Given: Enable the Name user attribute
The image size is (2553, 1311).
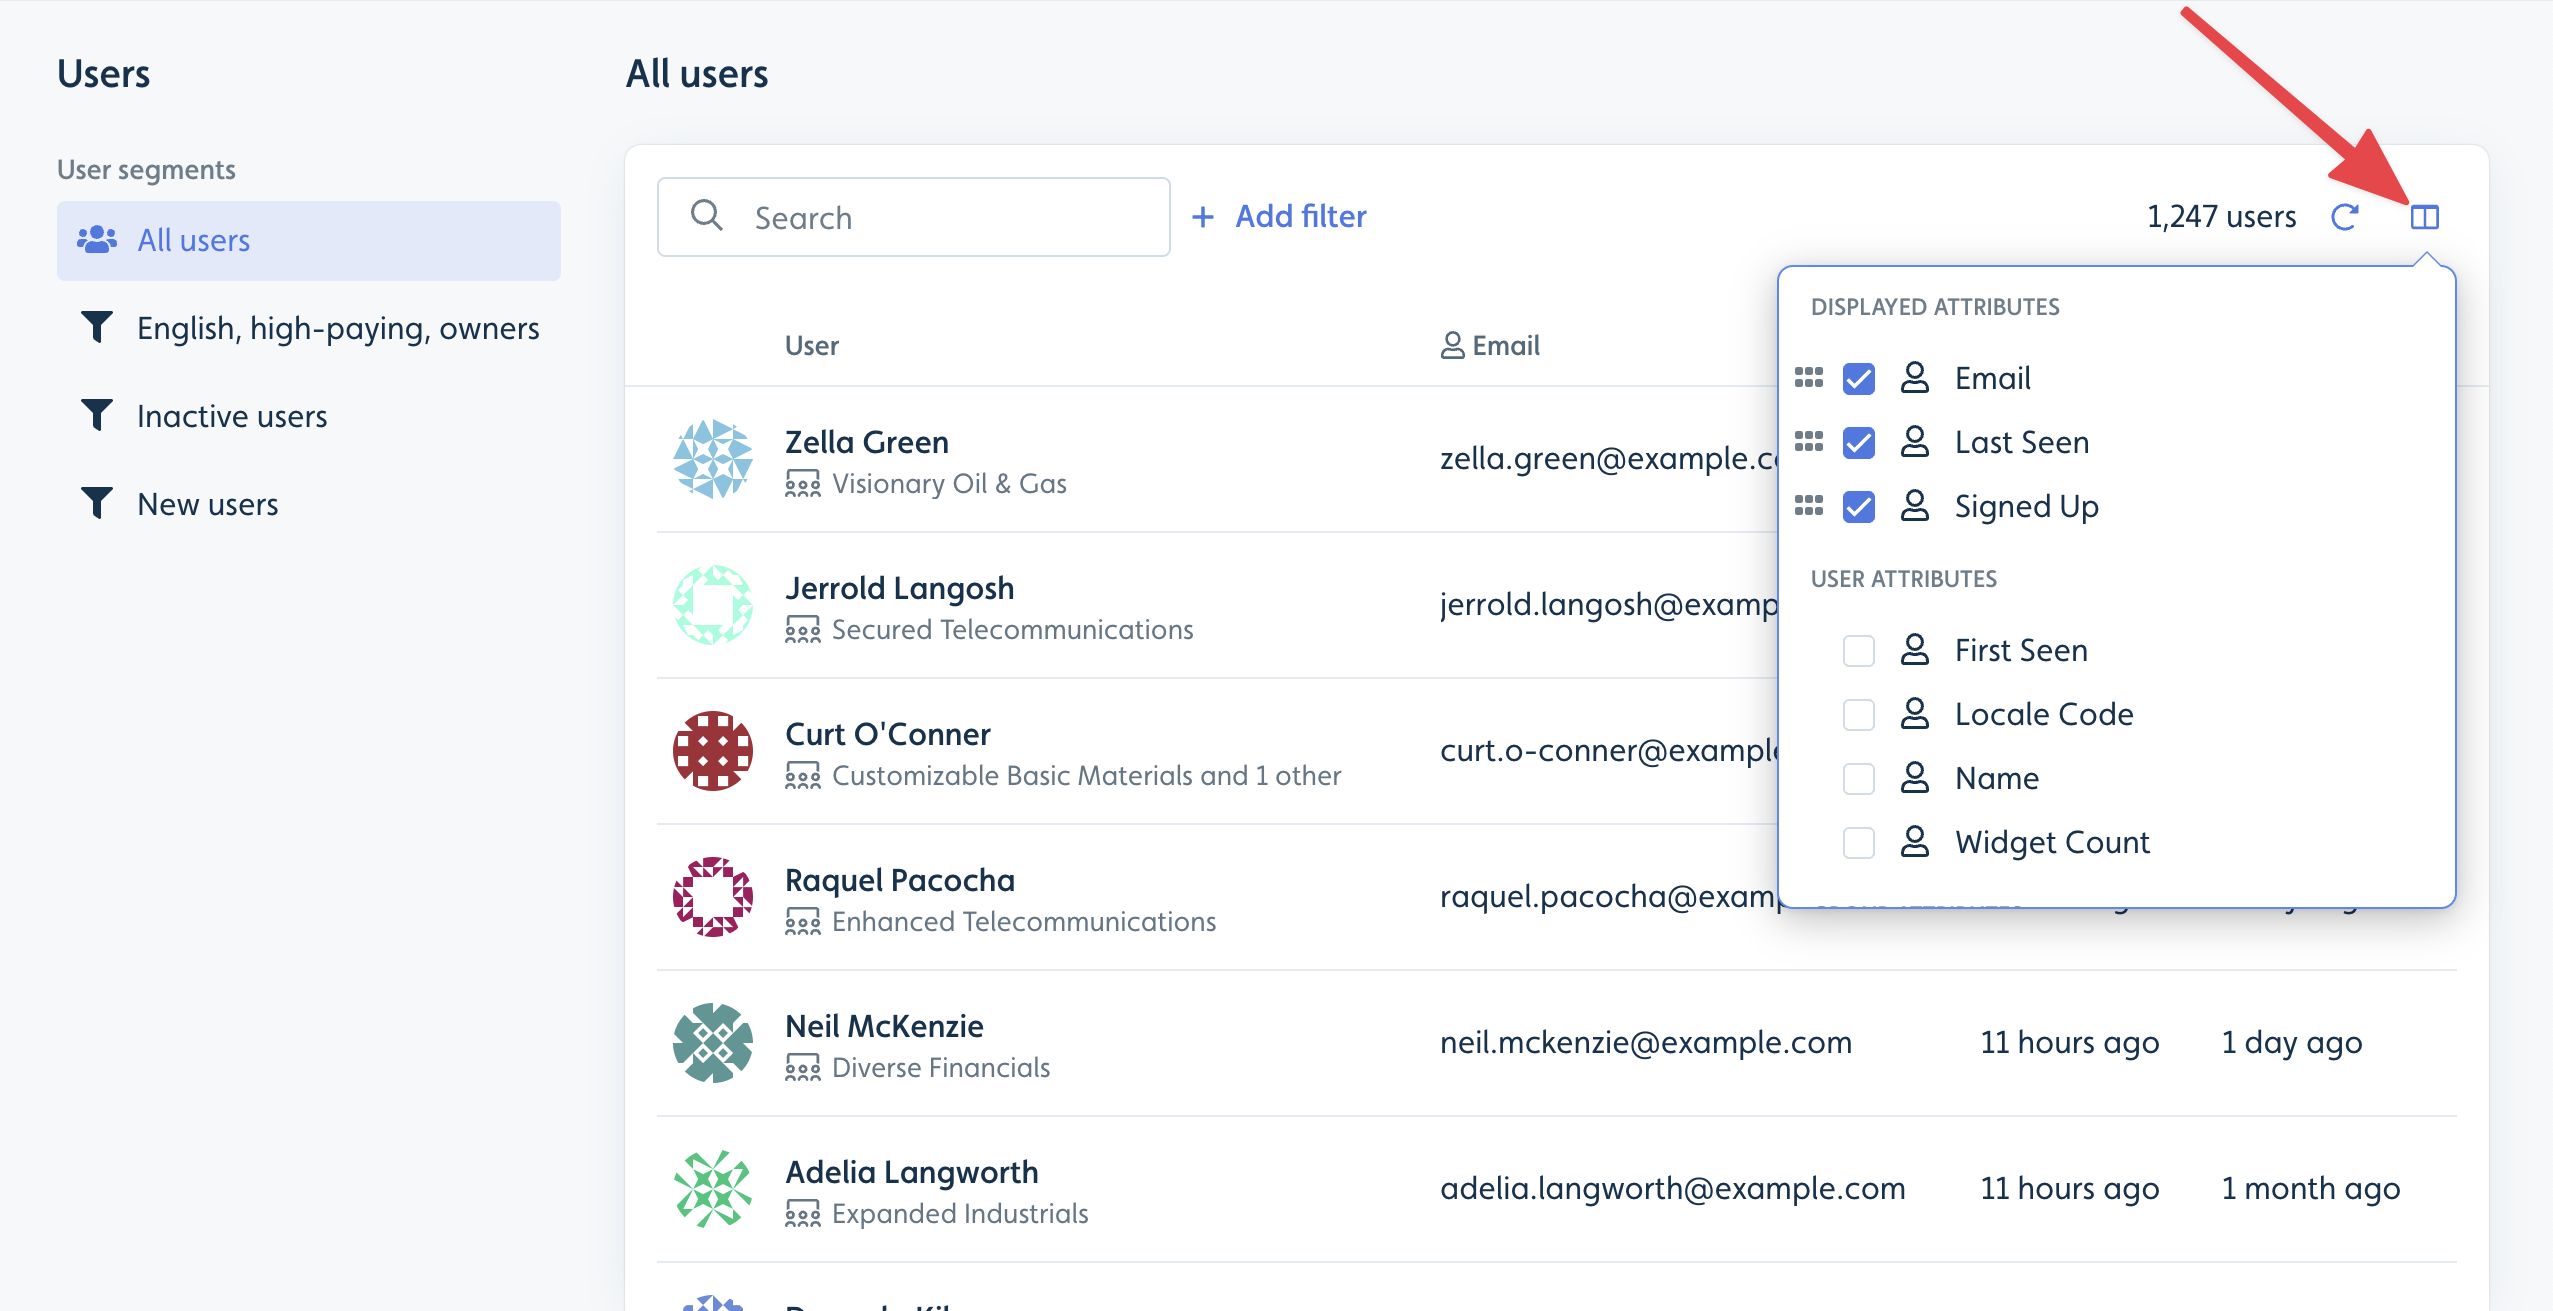Looking at the screenshot, I should [1857, 778].
